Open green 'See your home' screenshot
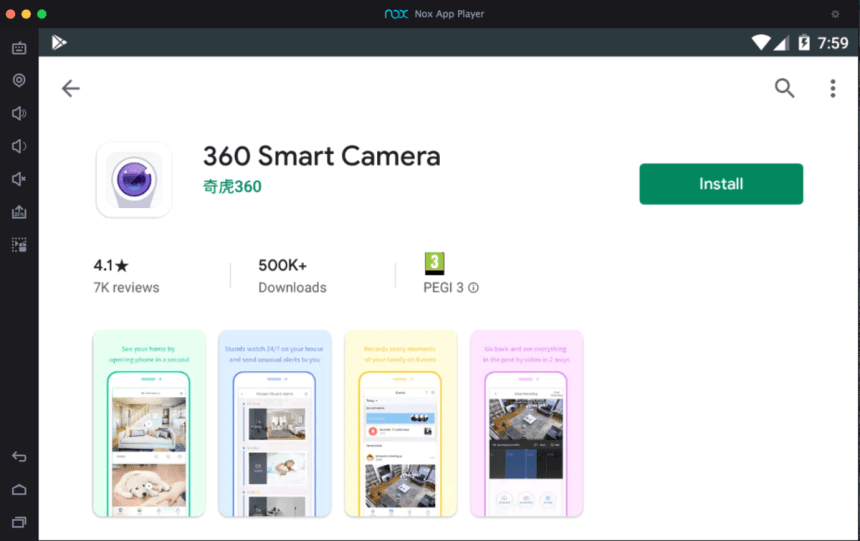Image resolution: width=860 pixels, height=541 pixels. (149, 424)
